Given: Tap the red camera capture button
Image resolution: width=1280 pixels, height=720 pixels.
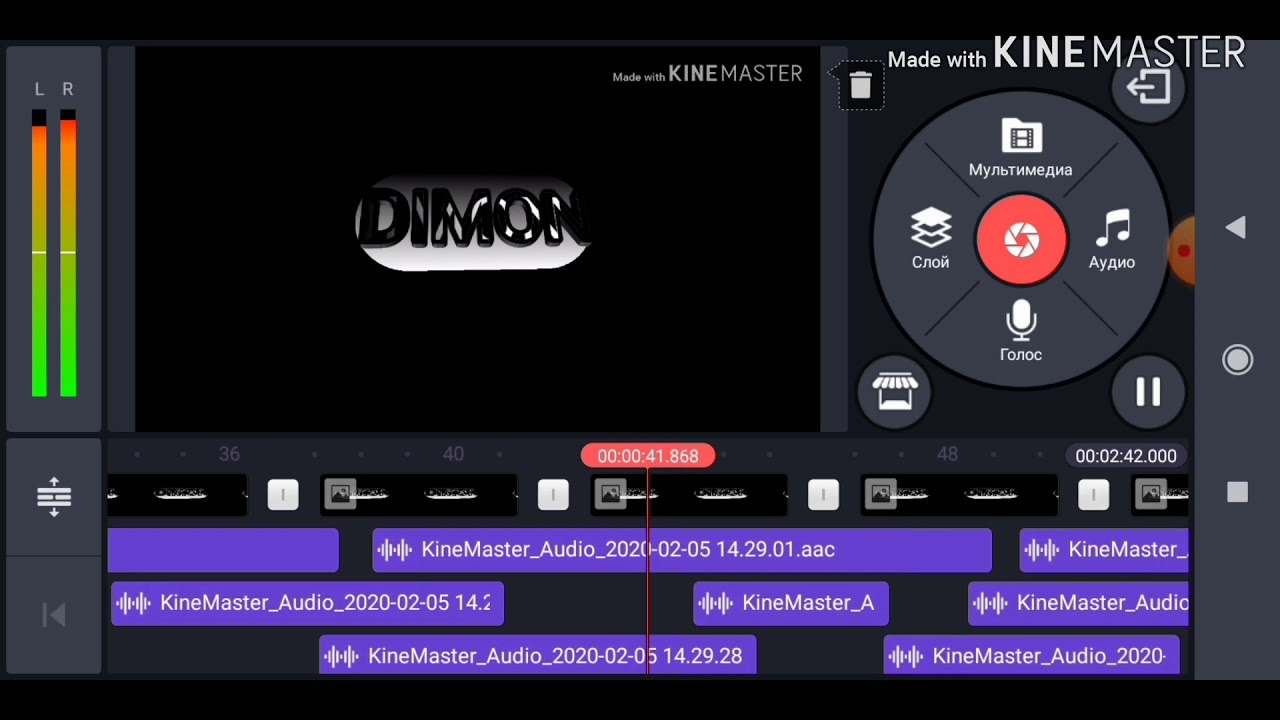Looking at the screenshot, I should coord(1021,240).
